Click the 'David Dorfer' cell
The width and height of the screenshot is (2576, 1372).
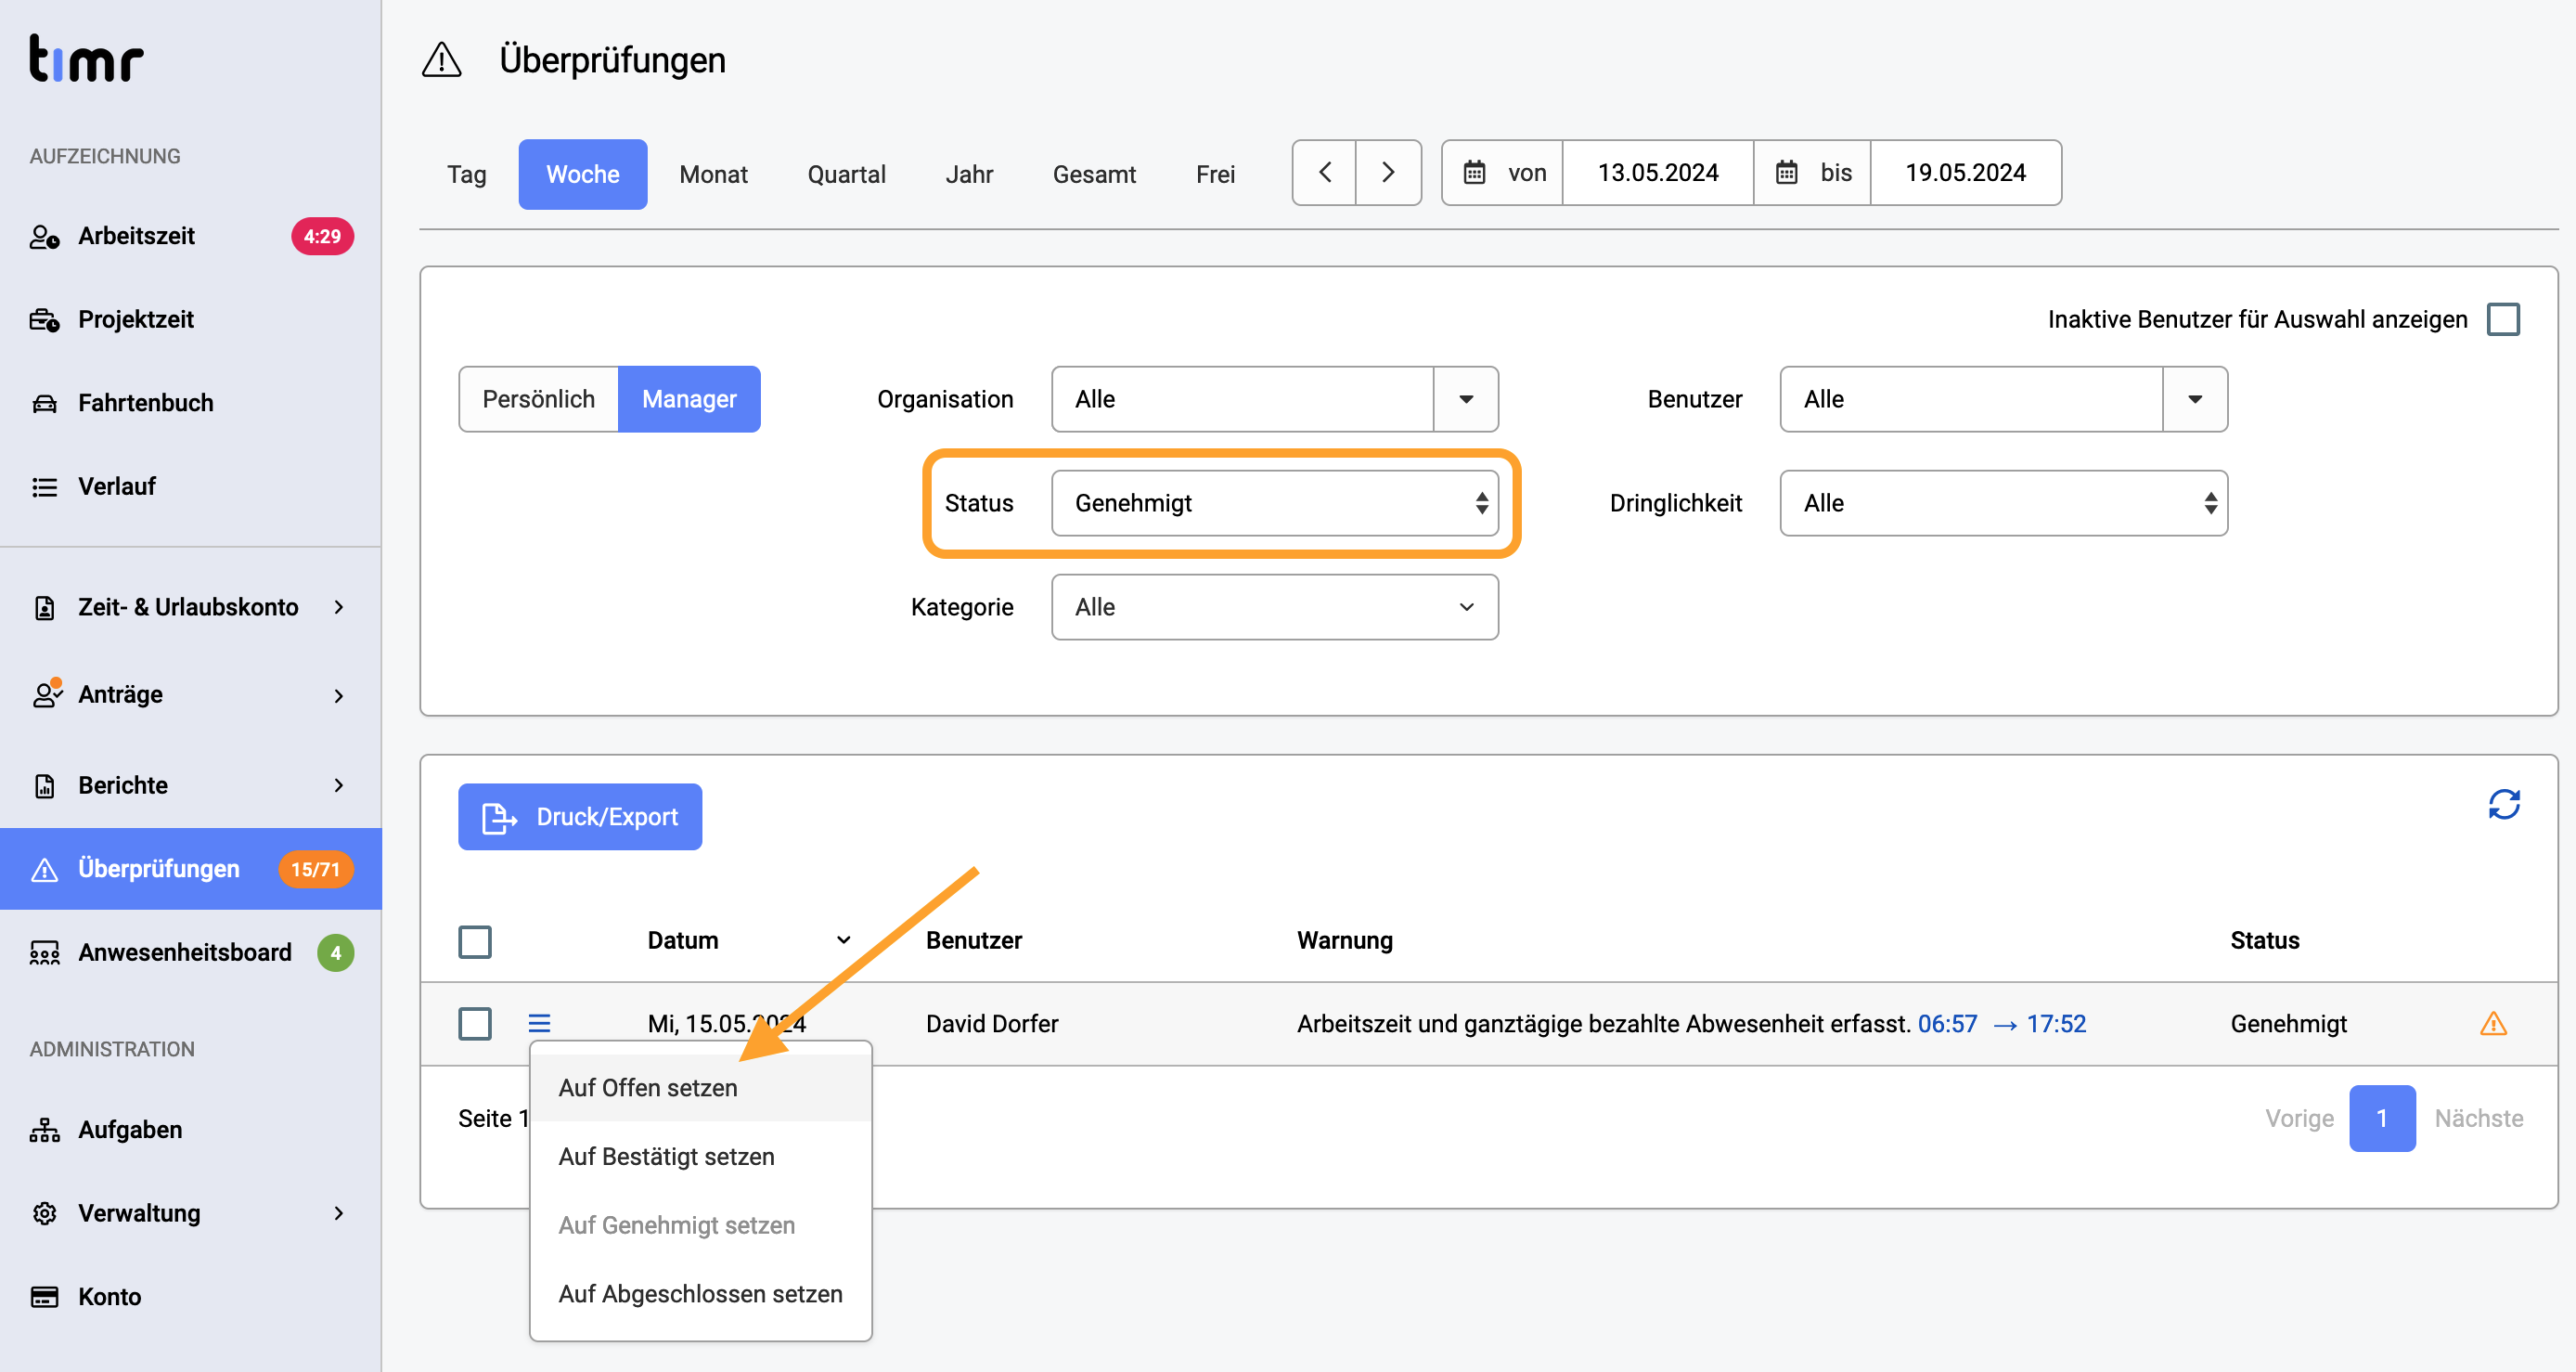(991, 1023)
